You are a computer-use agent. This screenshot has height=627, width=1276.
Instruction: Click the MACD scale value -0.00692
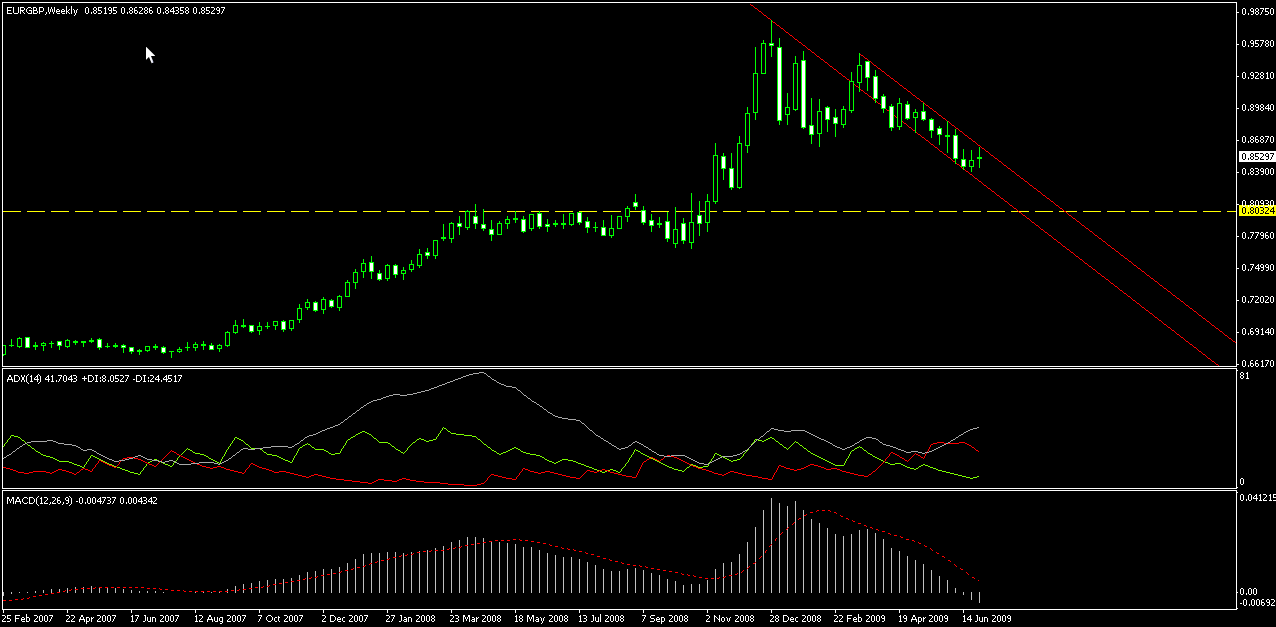[x=1256, y=601]
